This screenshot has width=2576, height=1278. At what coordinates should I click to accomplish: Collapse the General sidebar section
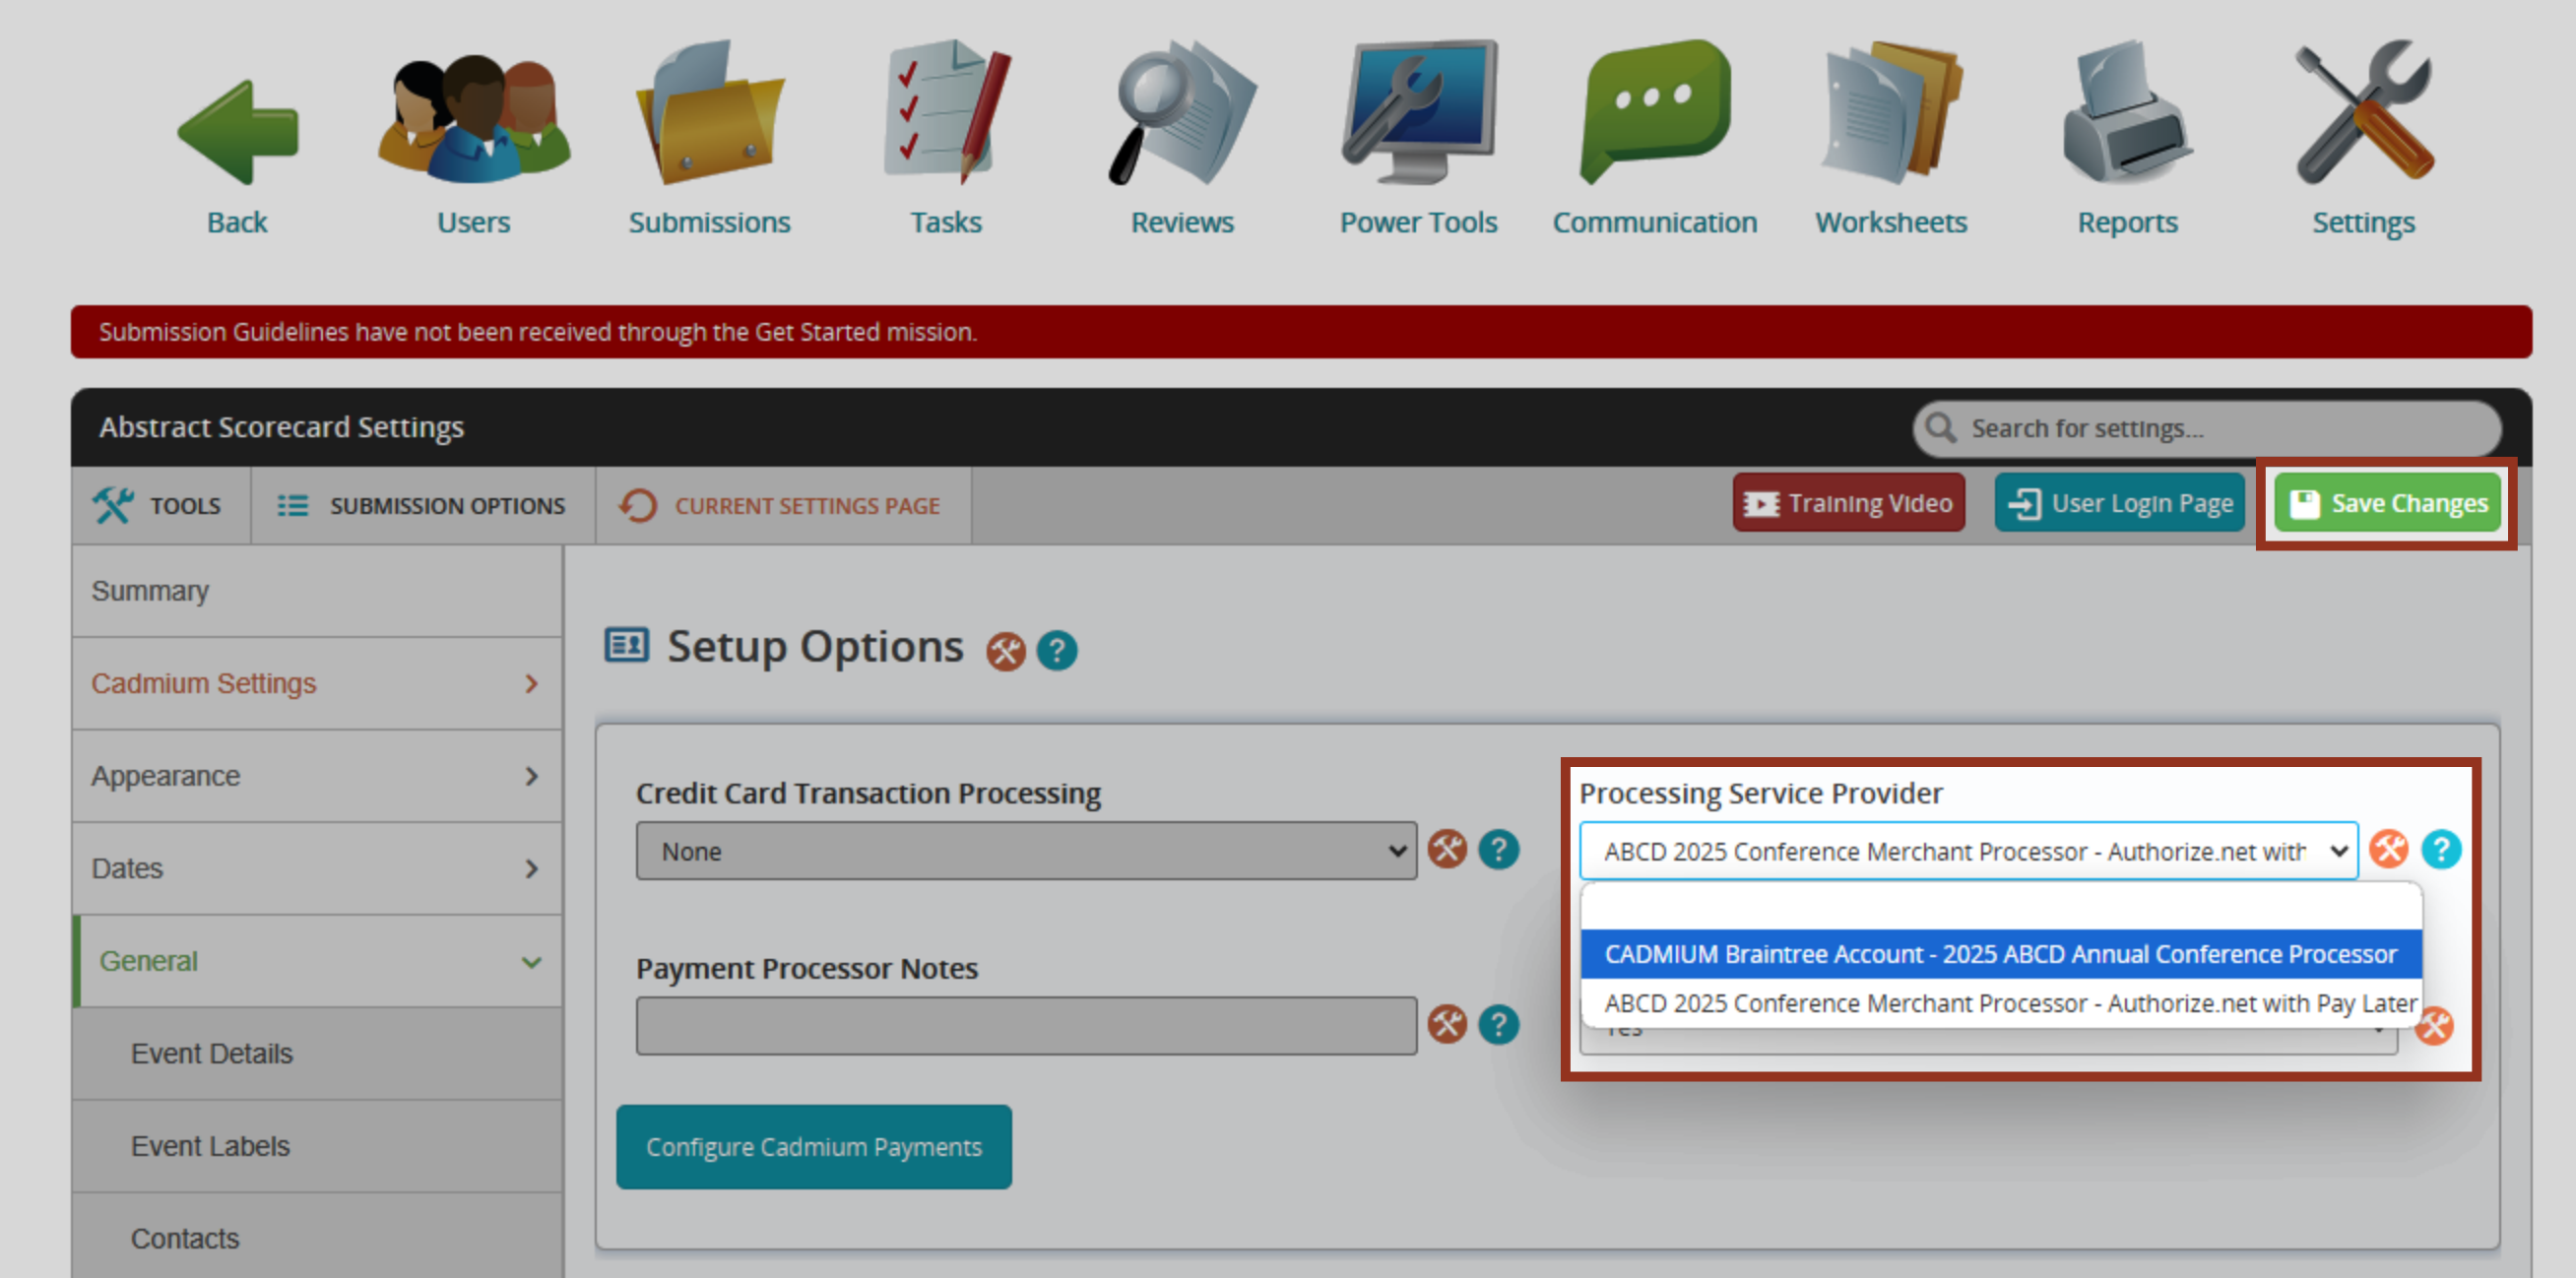coord(316,961)
